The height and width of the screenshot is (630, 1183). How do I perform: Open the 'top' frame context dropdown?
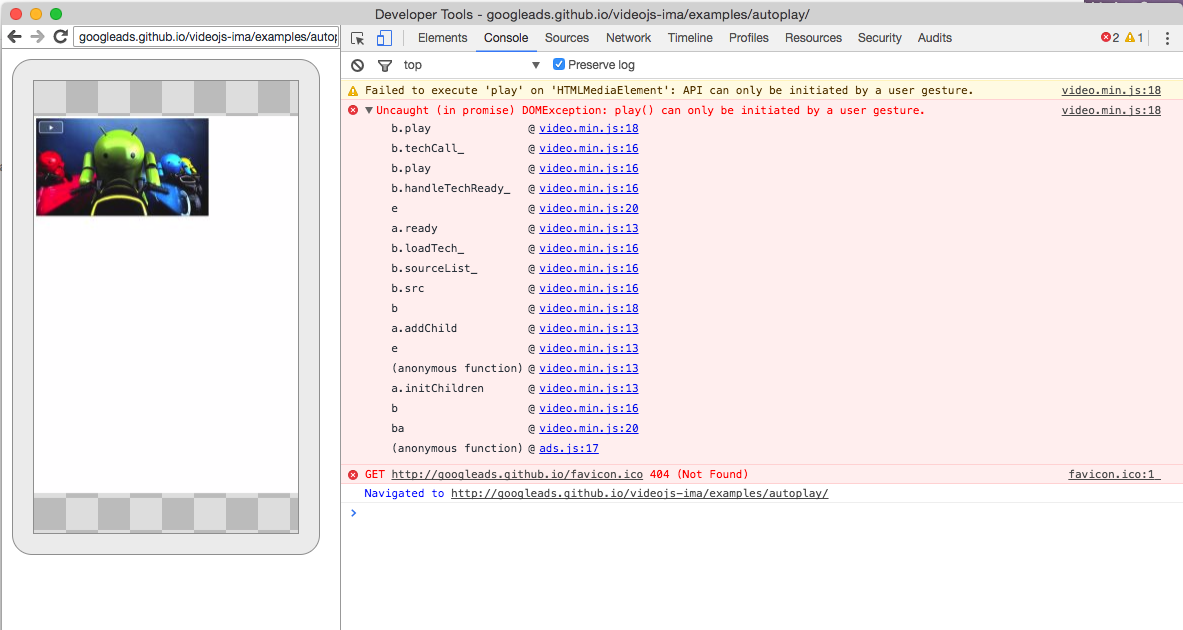point(415,64)
